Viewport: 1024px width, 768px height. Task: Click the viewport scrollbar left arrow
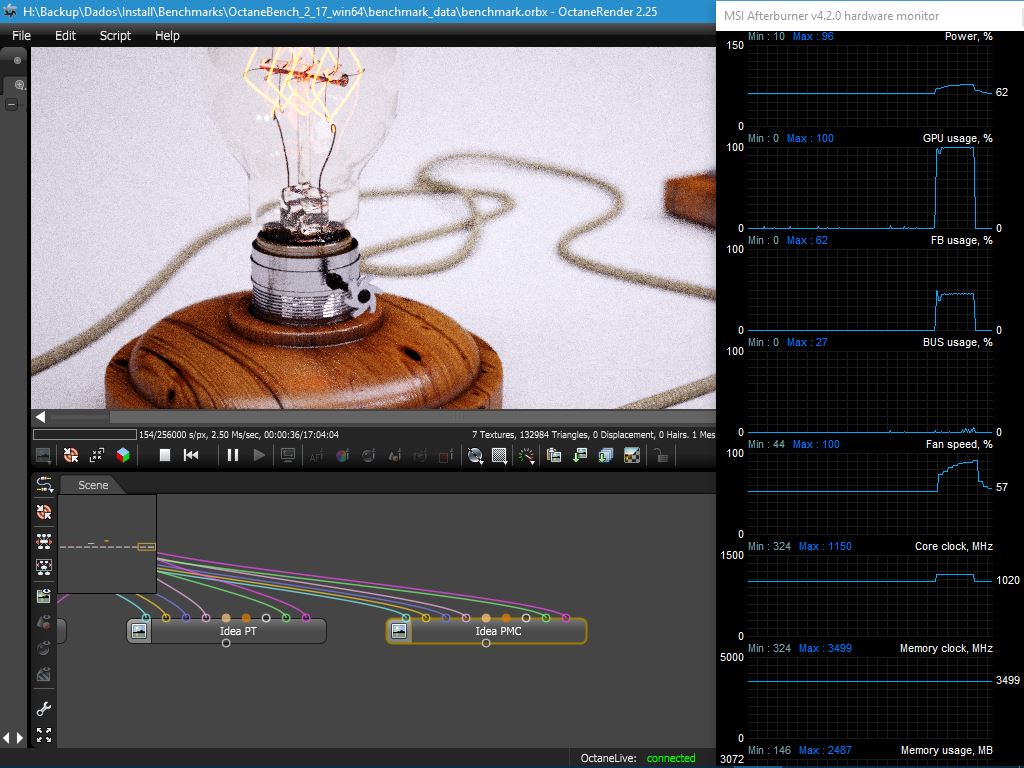[x=40, y=417]
